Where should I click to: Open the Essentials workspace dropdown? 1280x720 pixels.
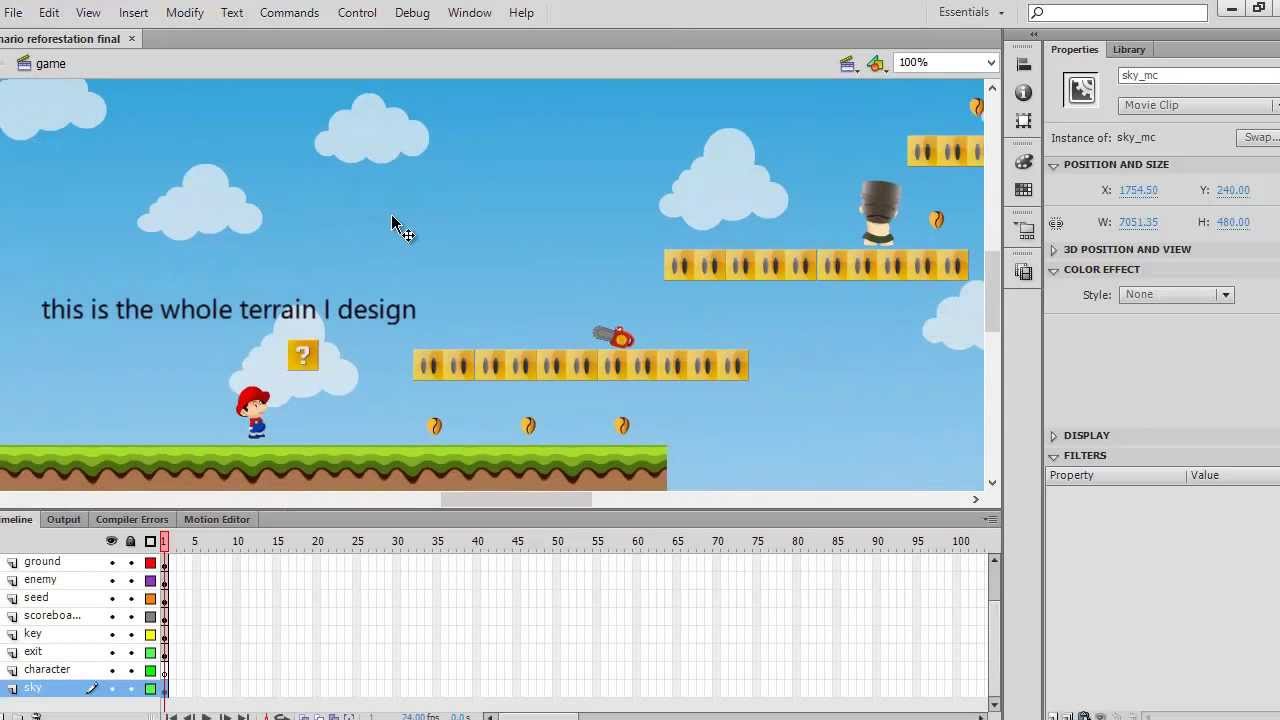pos(971,12)
